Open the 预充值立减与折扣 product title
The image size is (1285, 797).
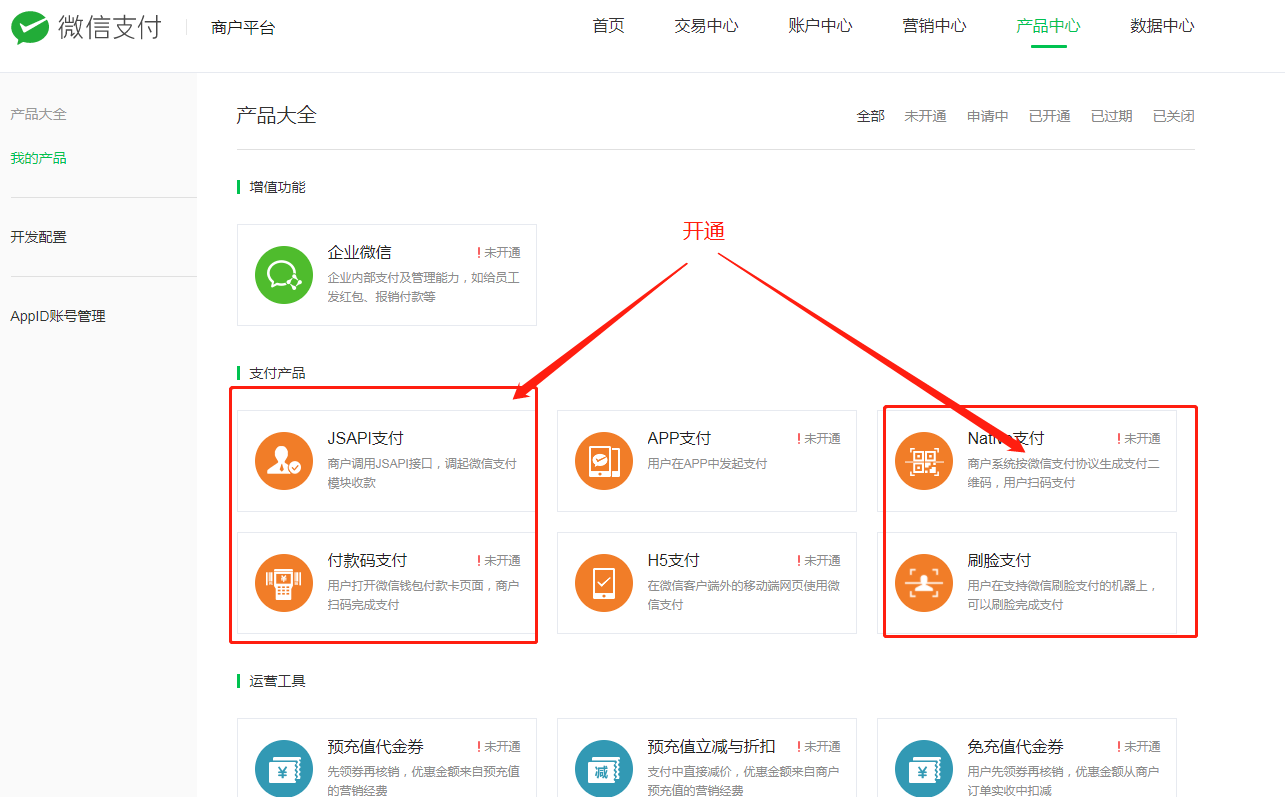[x=711, y=746]
